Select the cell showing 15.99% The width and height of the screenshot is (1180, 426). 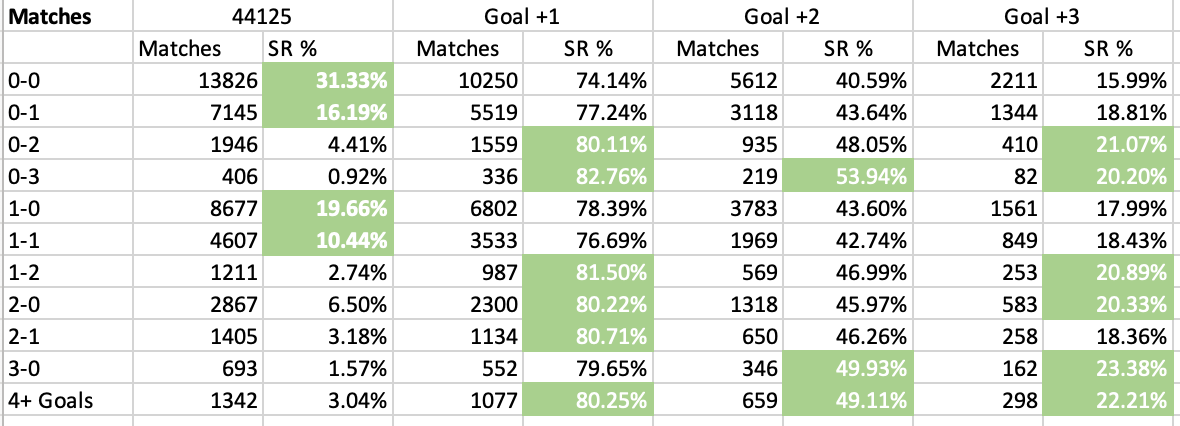pyautogui.click(x=1111, y=80)
